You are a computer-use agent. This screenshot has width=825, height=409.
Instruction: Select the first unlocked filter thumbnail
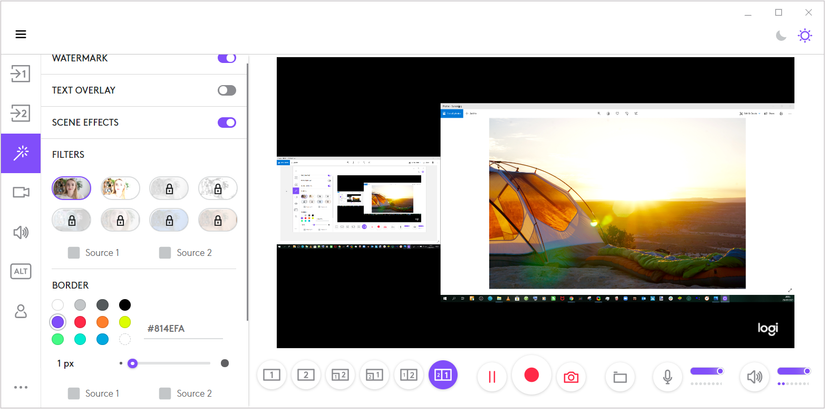[x=72, y=188]
